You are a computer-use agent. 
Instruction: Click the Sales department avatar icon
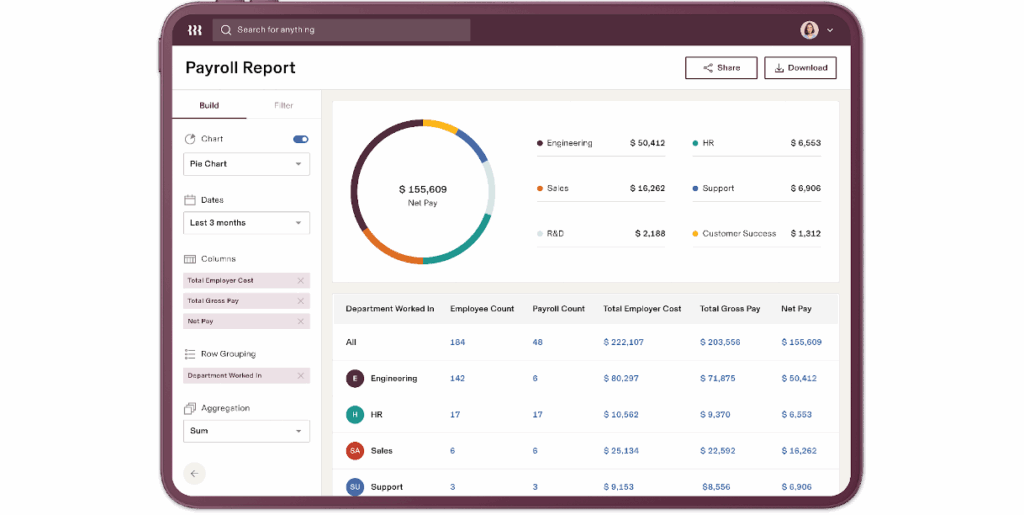click(354, 451)
